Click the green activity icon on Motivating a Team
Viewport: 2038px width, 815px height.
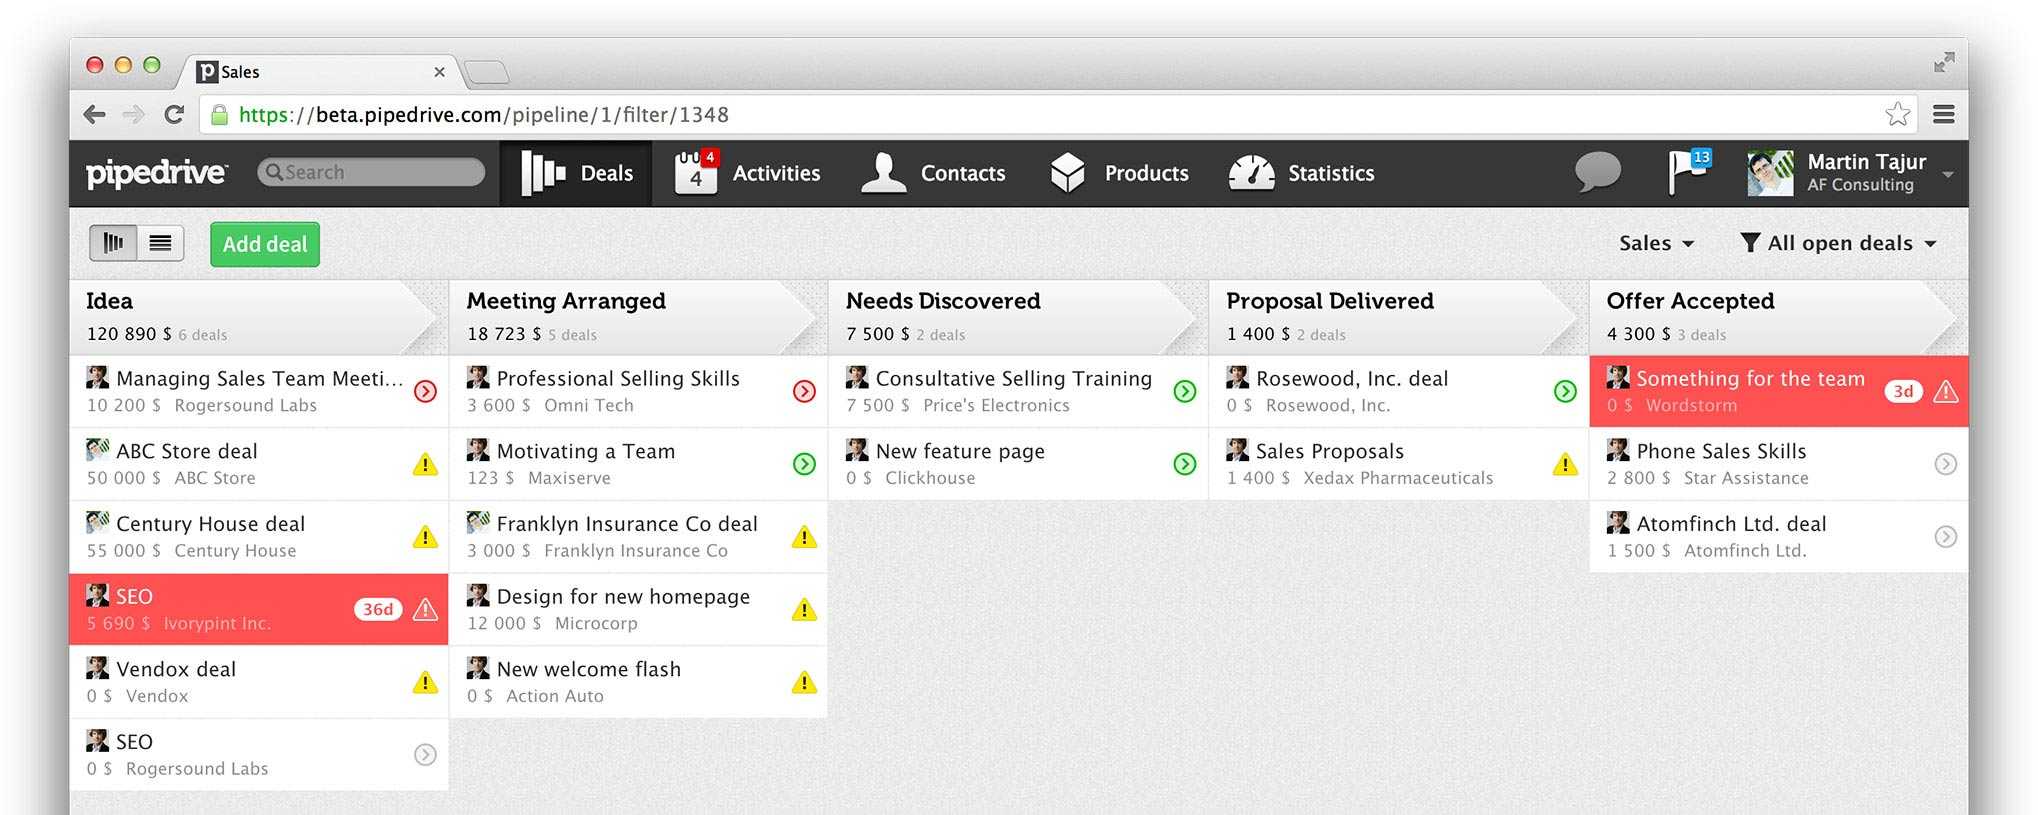tap(804, 464)
